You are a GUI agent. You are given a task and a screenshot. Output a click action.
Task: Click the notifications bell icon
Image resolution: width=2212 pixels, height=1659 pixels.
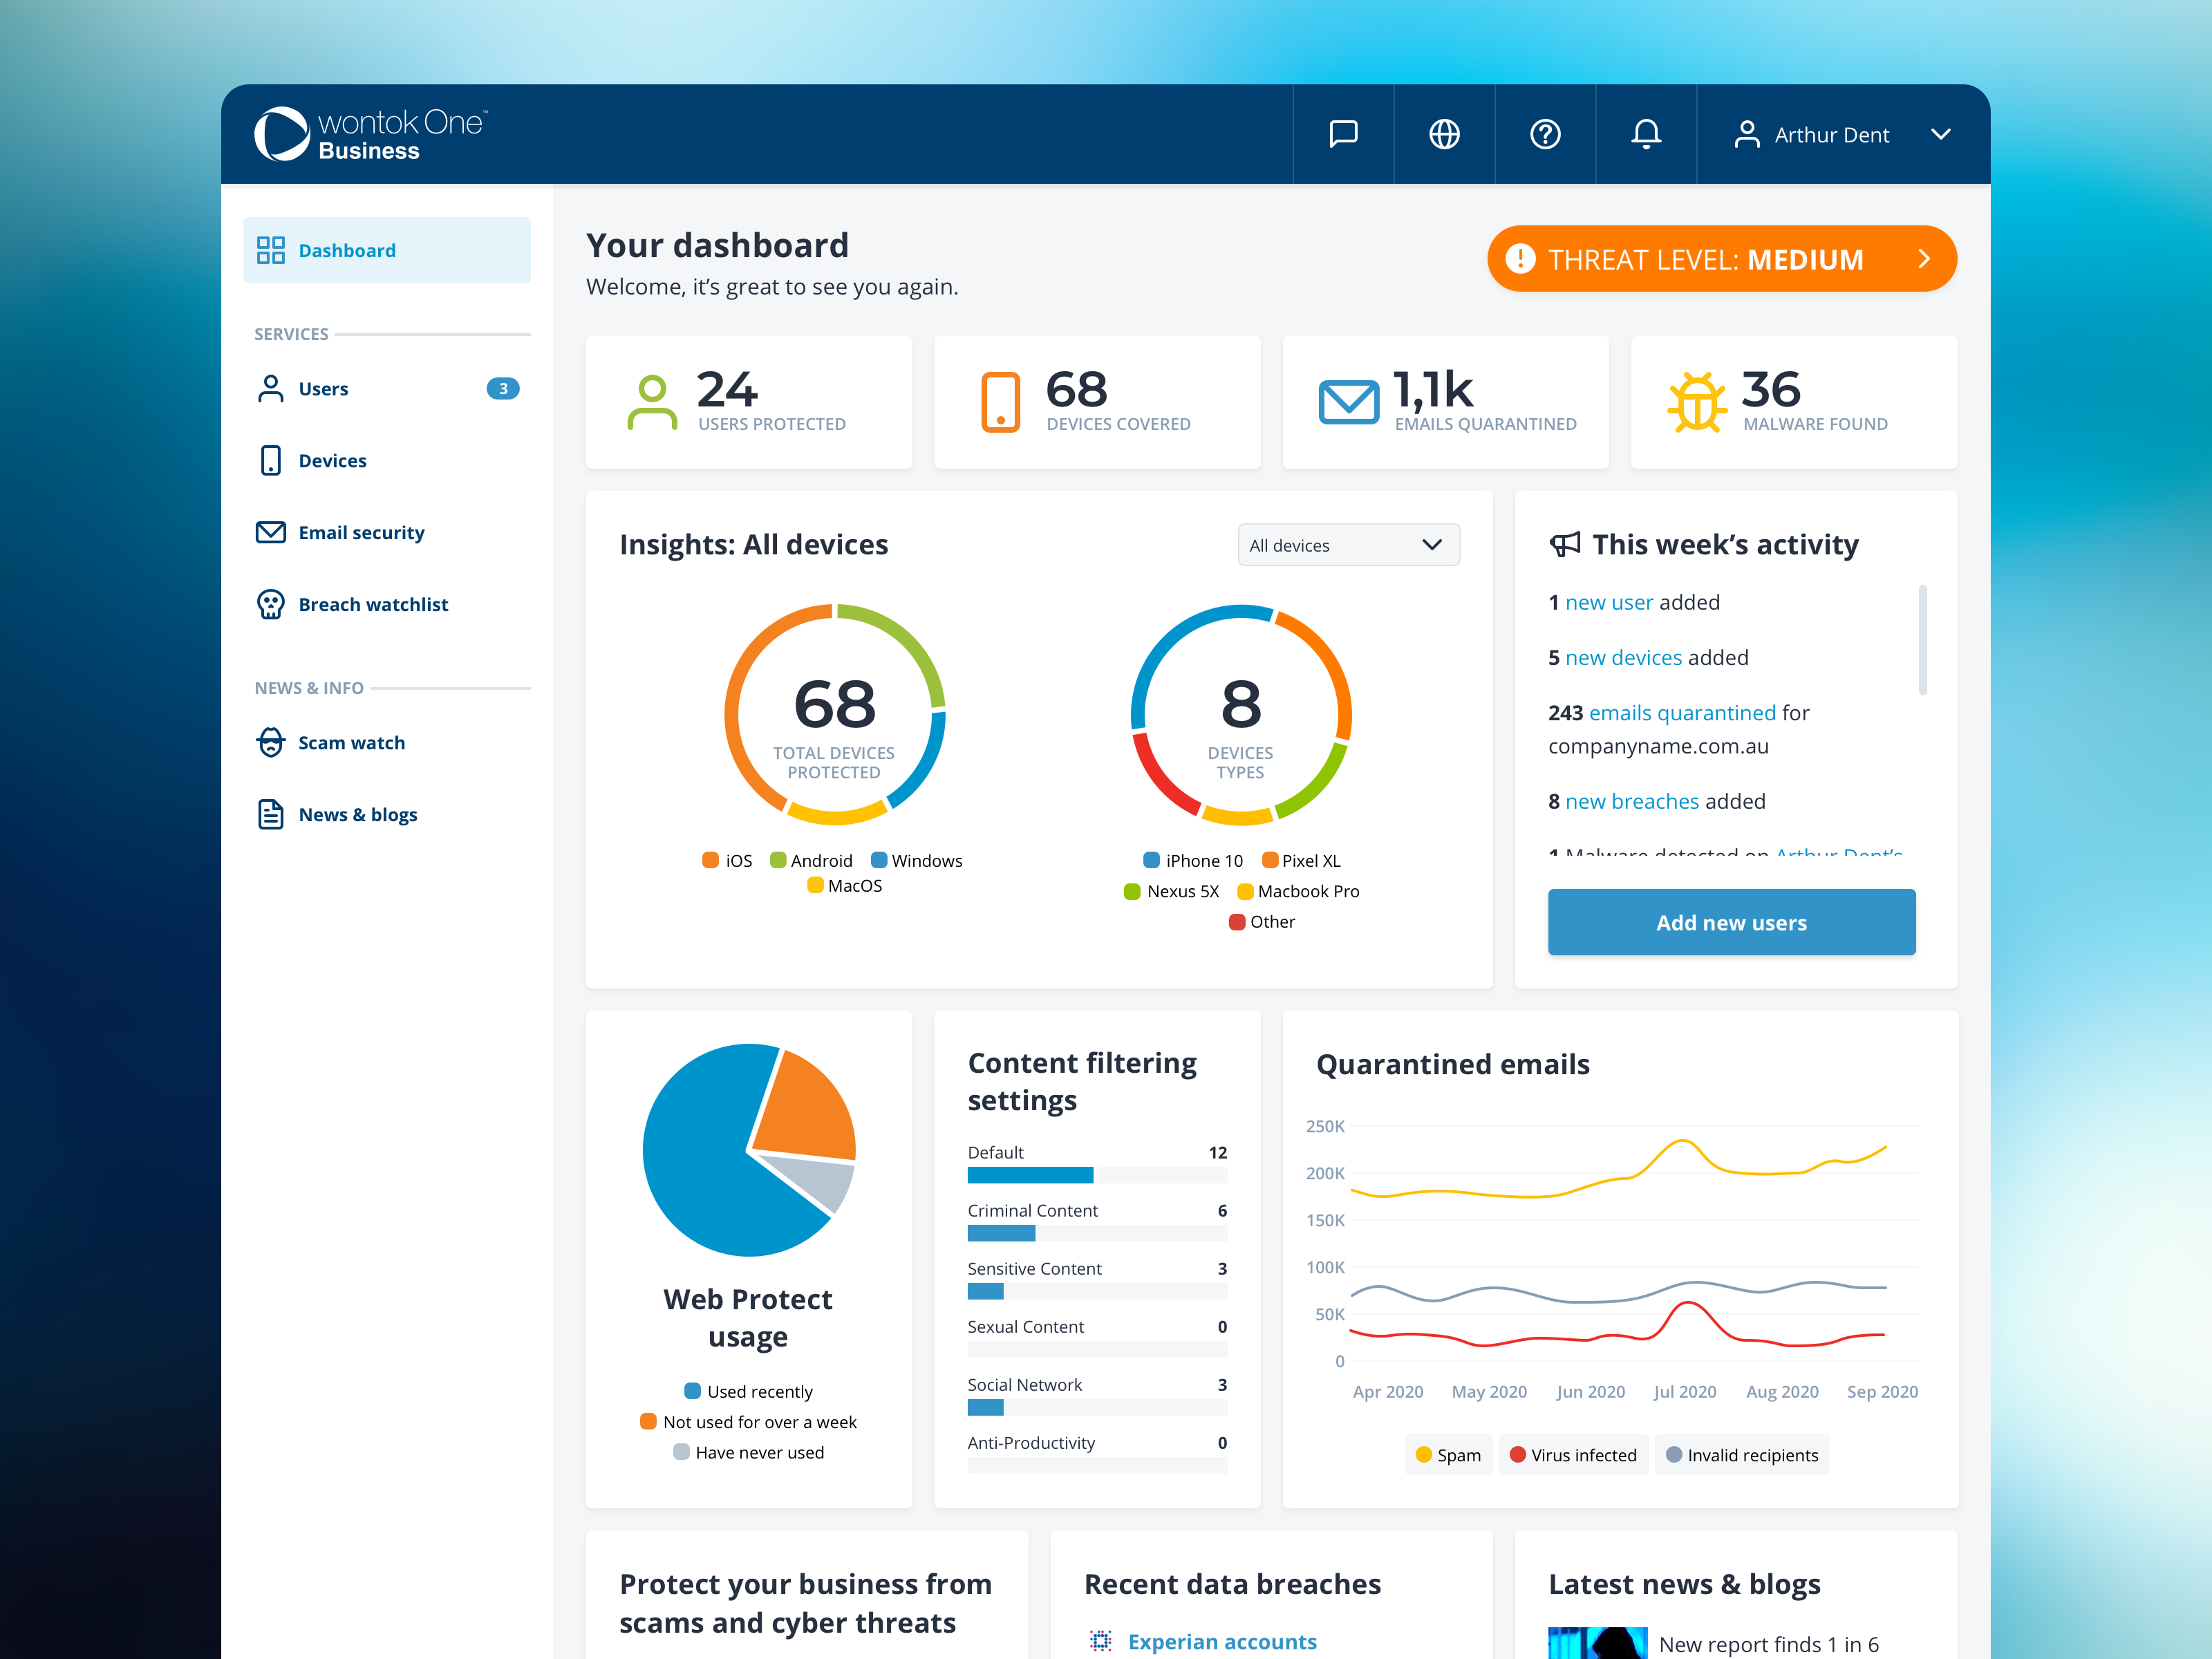pyautogui.click(x=1646, y=134)
